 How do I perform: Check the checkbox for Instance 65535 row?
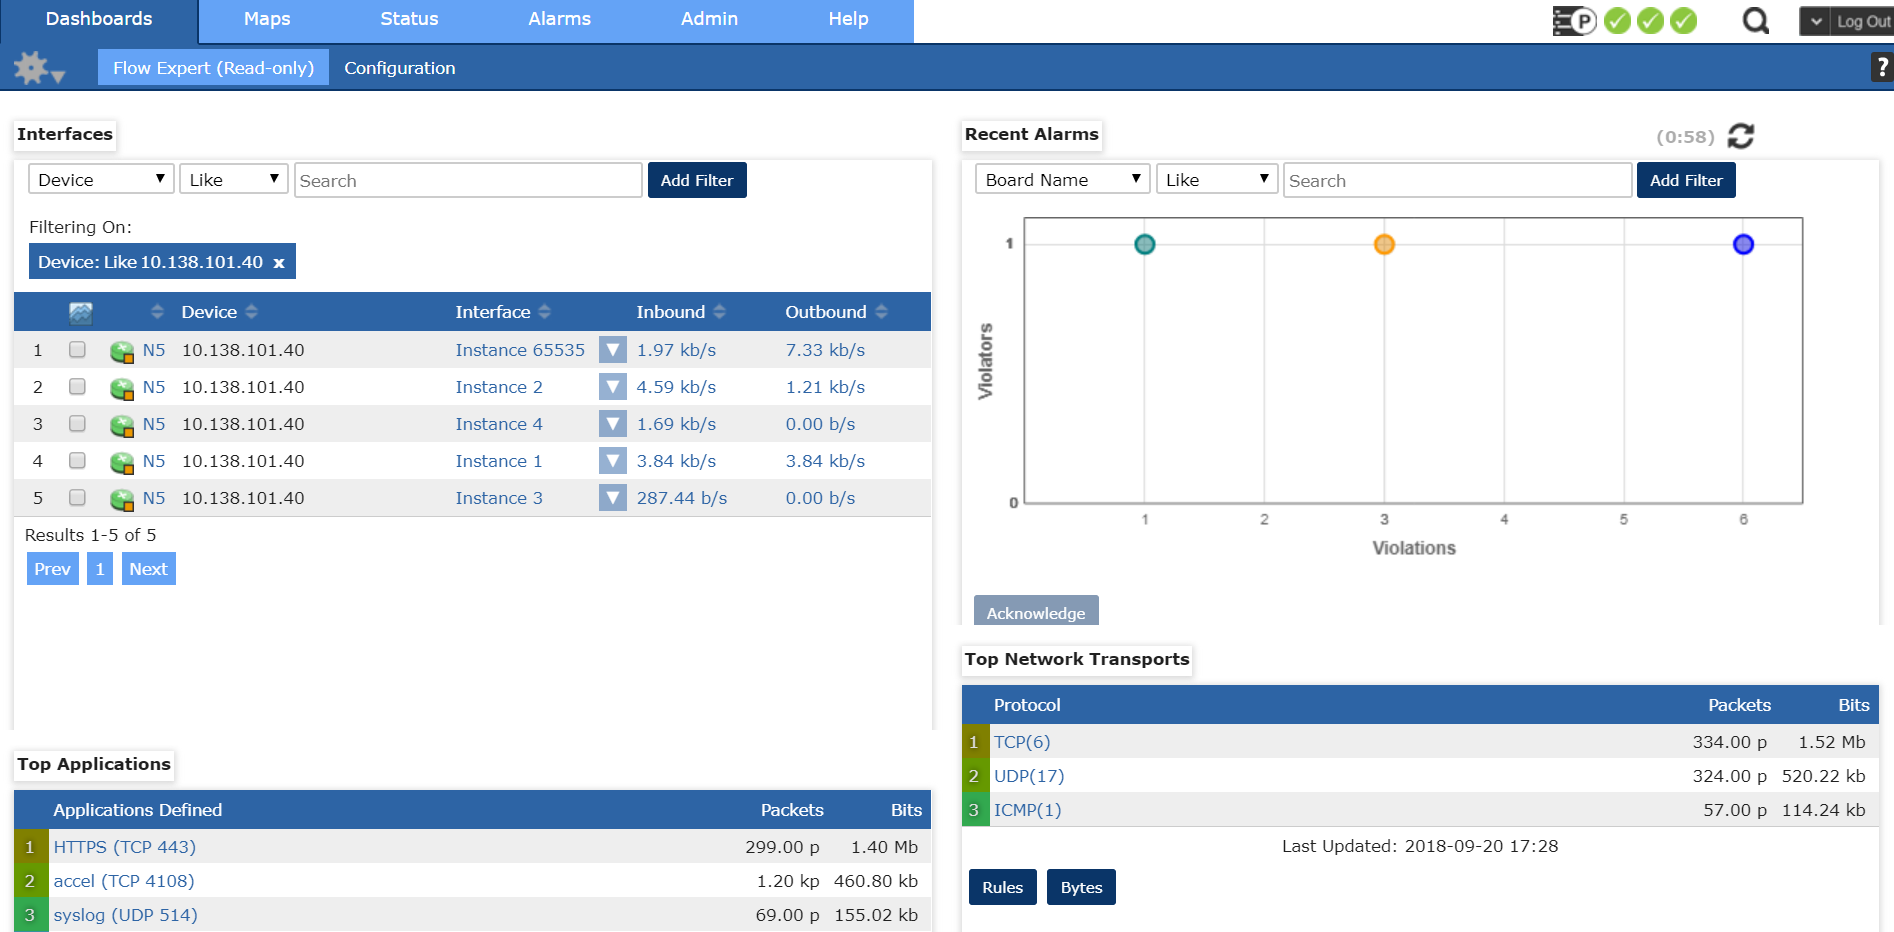[77, 350]
